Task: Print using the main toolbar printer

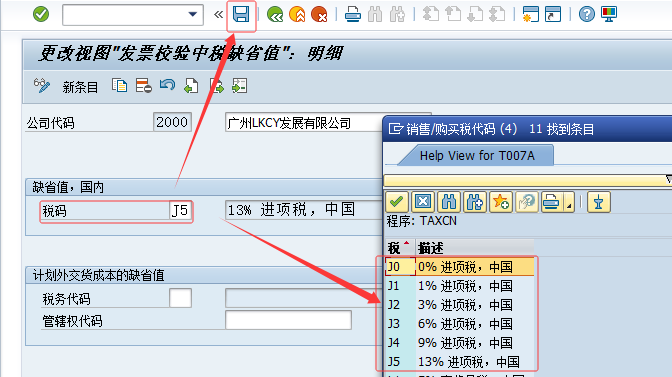Action: (353, 15)
